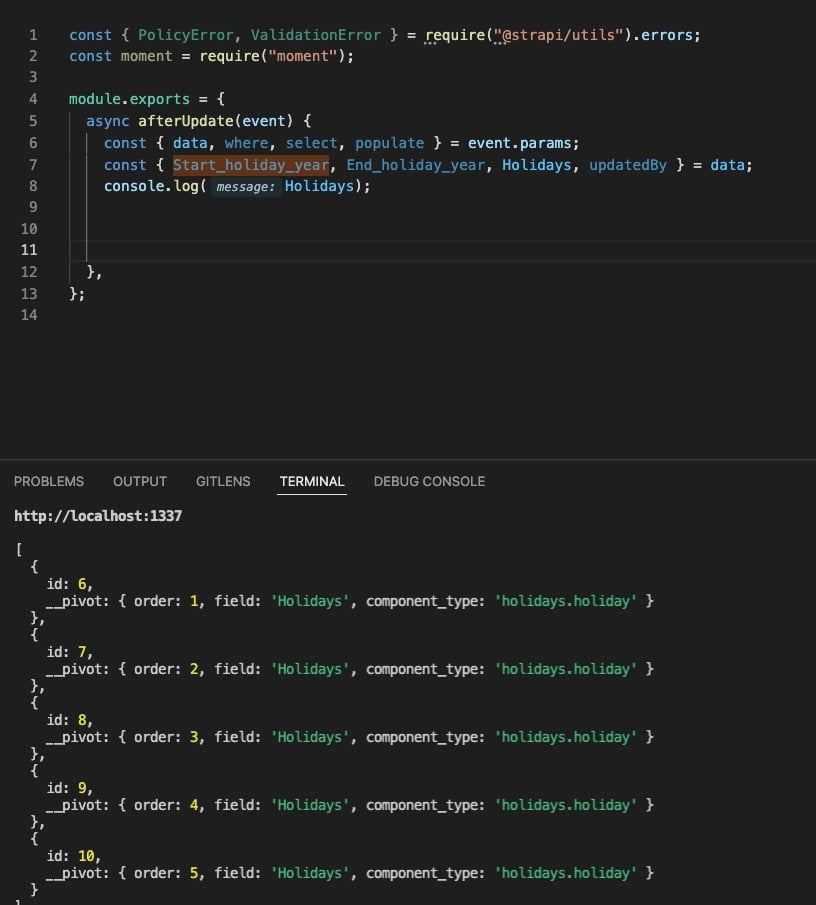This screenshot has height=905, width=816.
Task: Open the GITLENS tab
Action: tap(223, 481)
